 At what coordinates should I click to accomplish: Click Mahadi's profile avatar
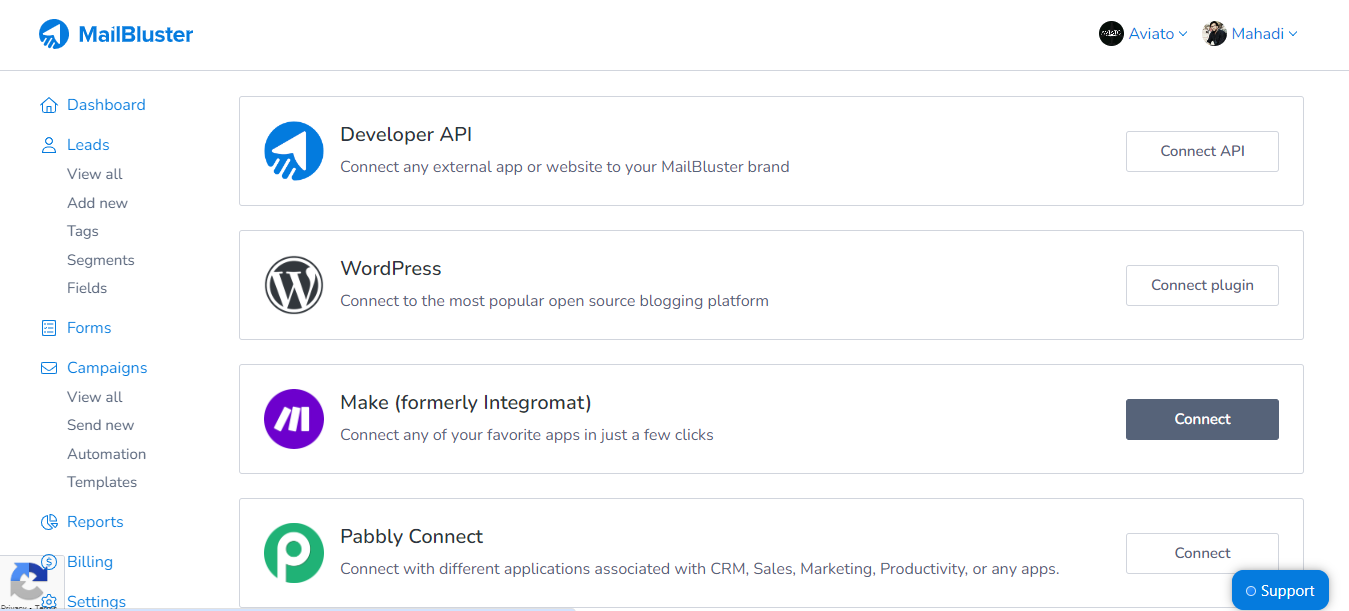click(x=1214, y=33)
